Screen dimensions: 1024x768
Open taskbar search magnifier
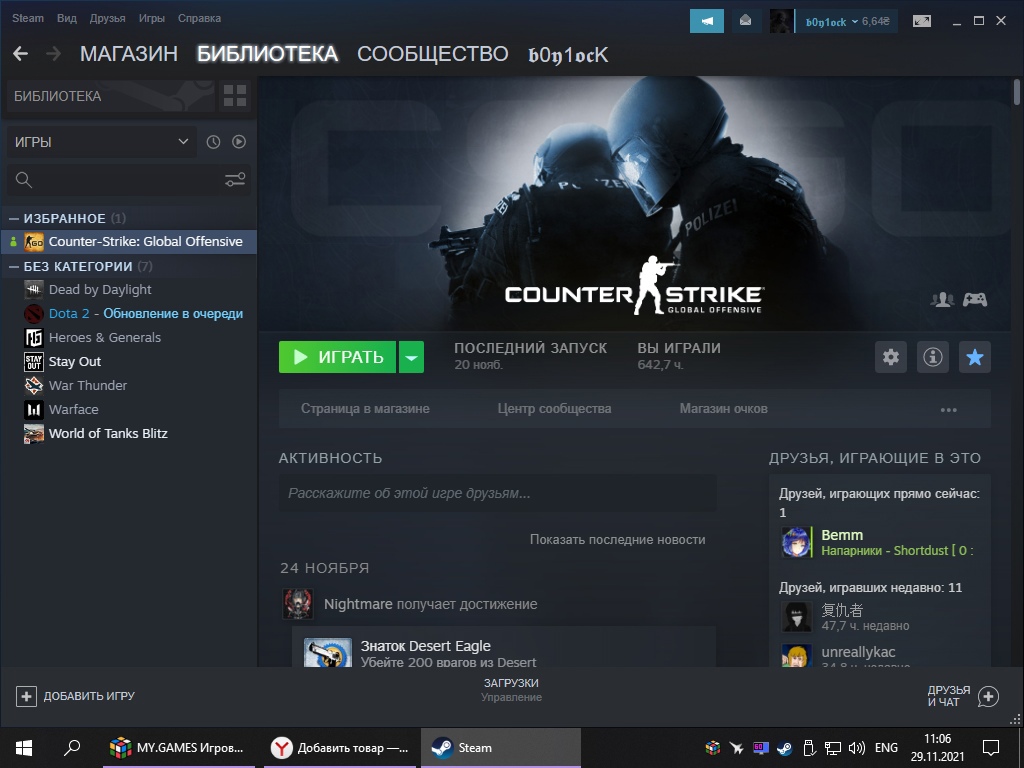pyautogui.click(x=72, y=748)
